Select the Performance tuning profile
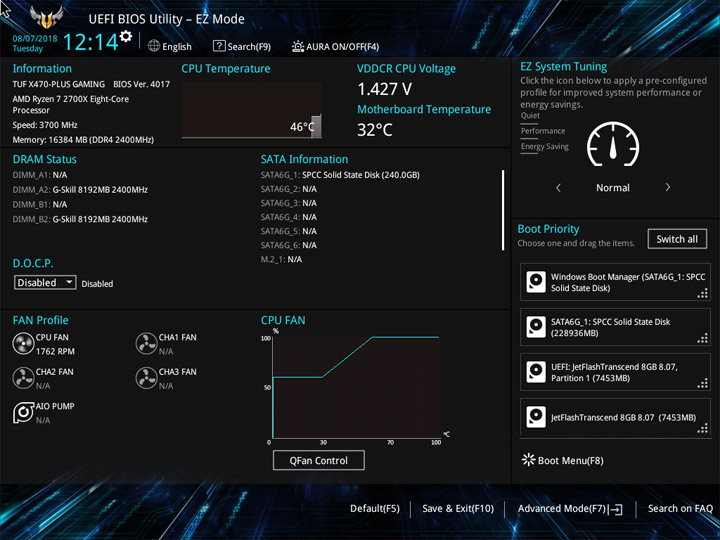Screen dimensions: 720x540 click(x=543, y=131)
